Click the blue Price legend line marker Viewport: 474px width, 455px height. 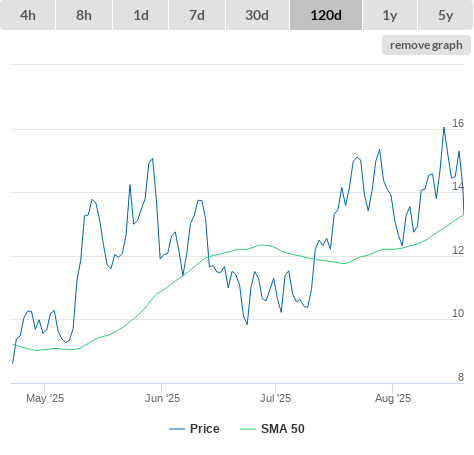tap(177, 429)
